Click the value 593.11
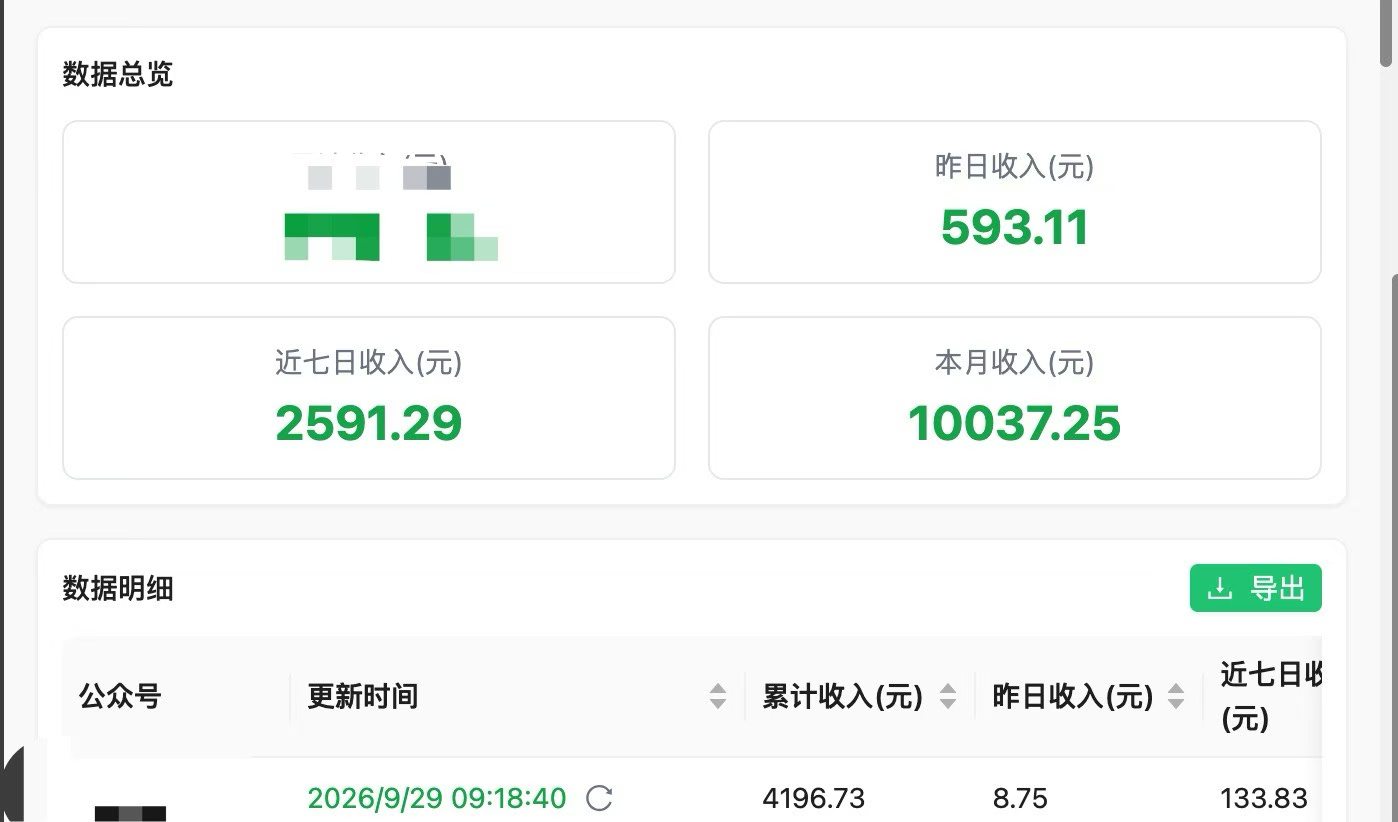The width and height of the screenshot is (1398, 822). pyautogui.click(x=1015, y=228)
